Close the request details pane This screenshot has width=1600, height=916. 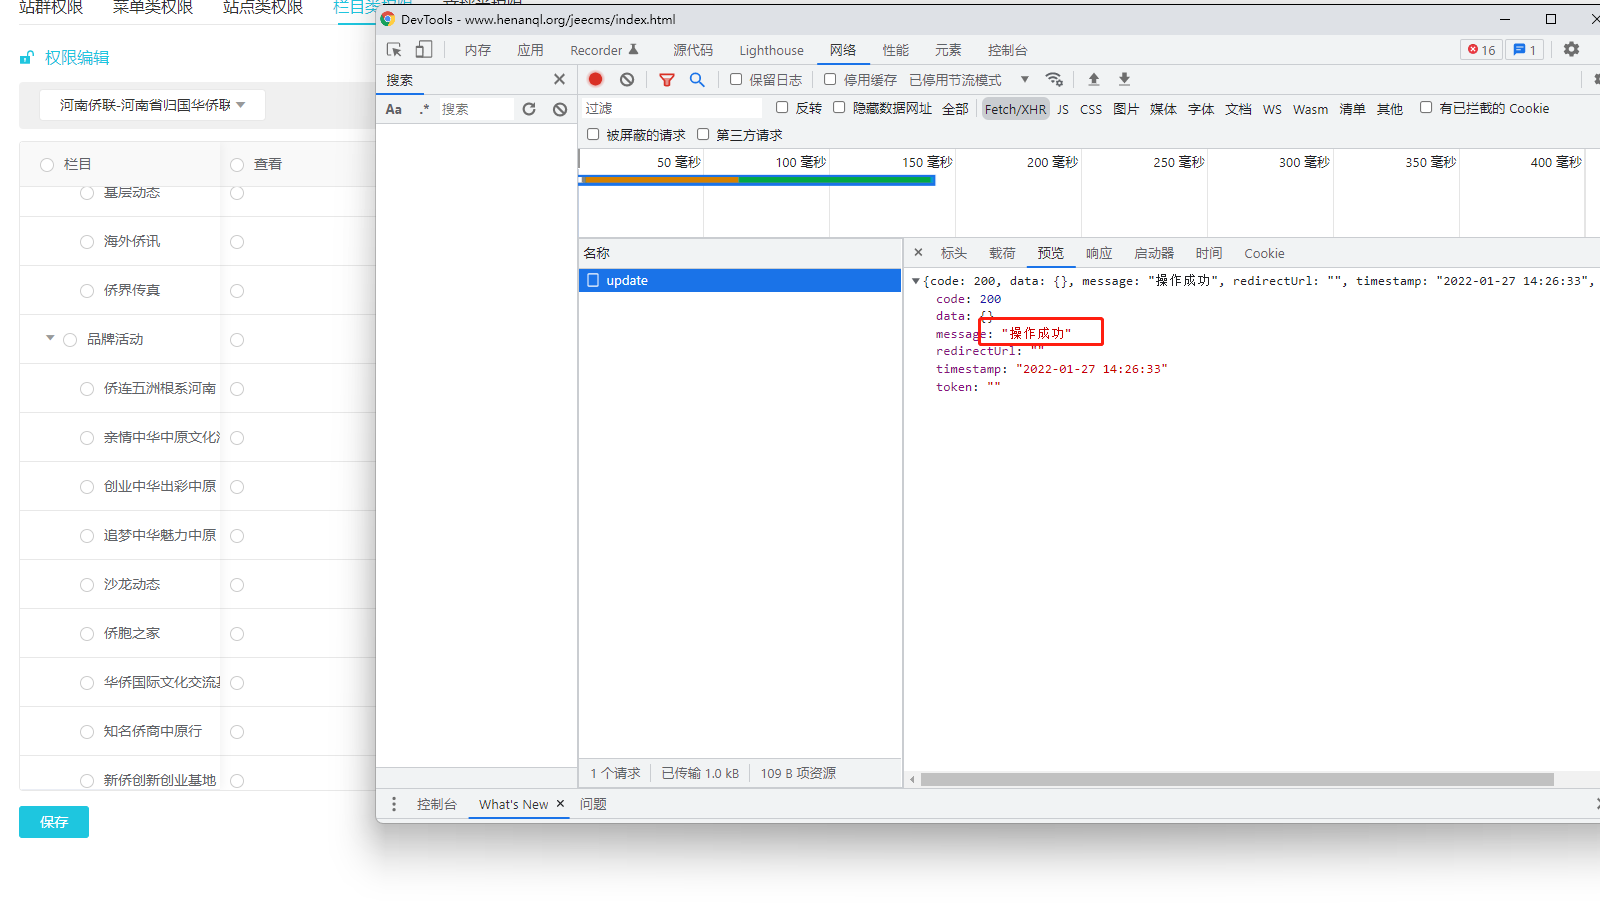[918, 253]
